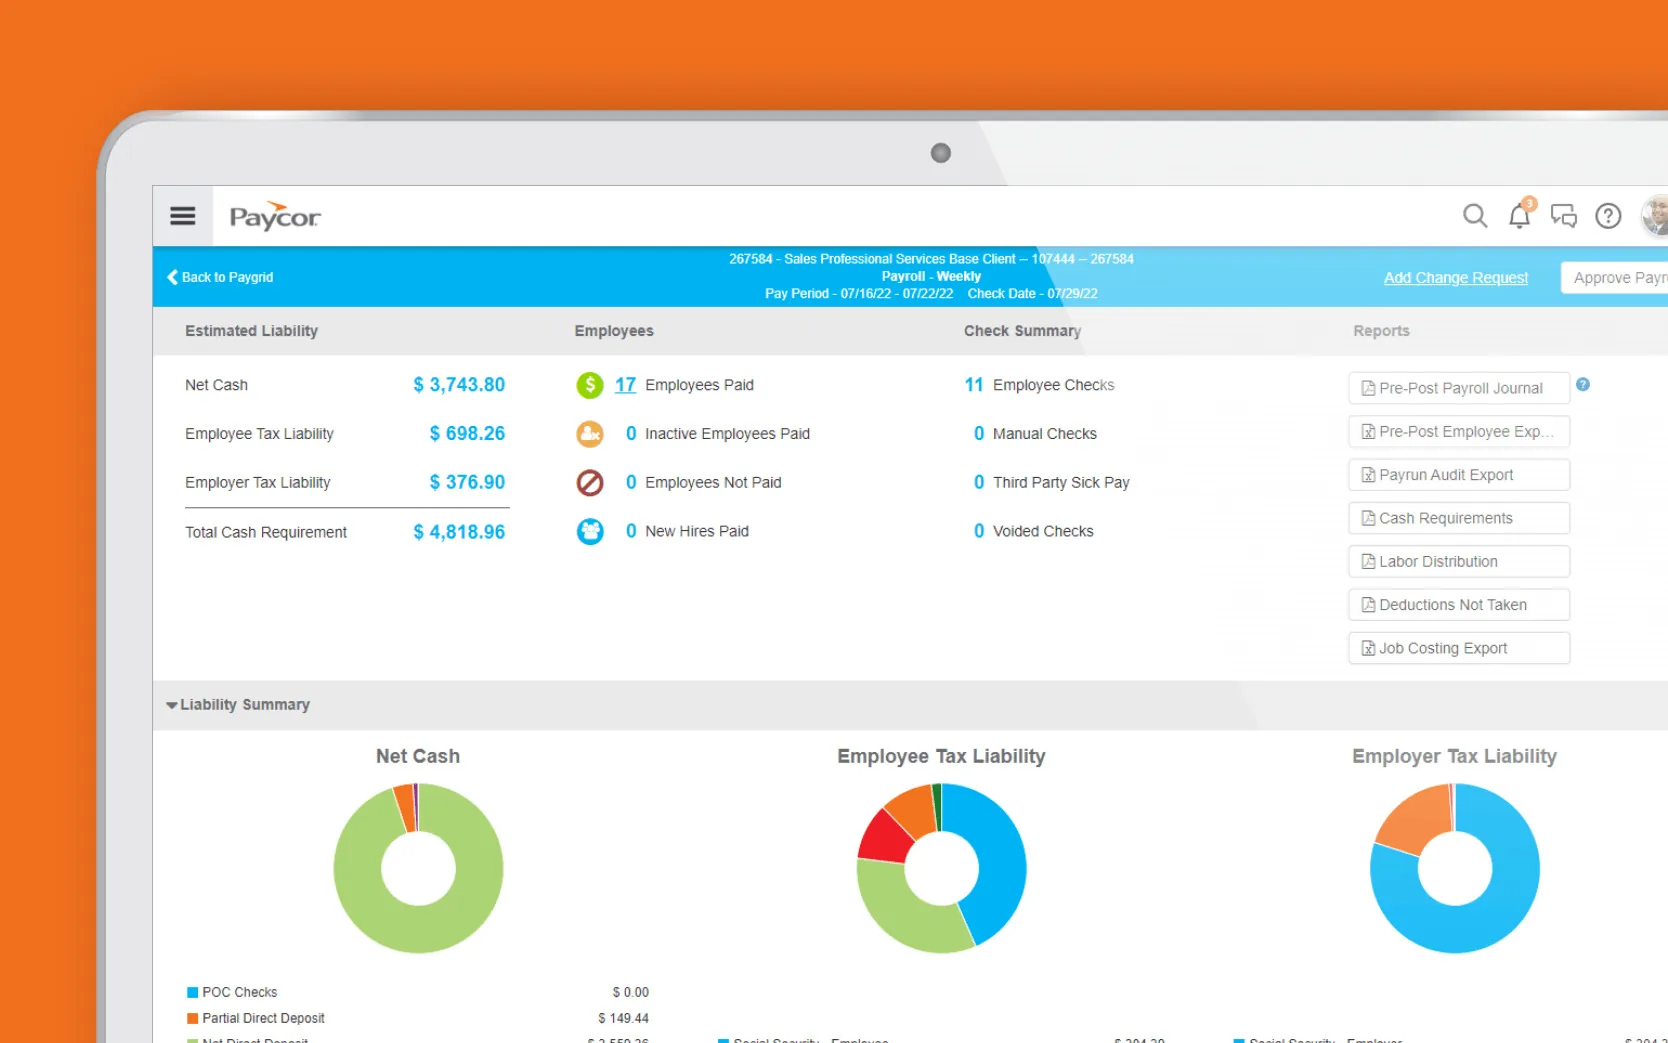Click the green dollar Employees Paid icon

590,385
